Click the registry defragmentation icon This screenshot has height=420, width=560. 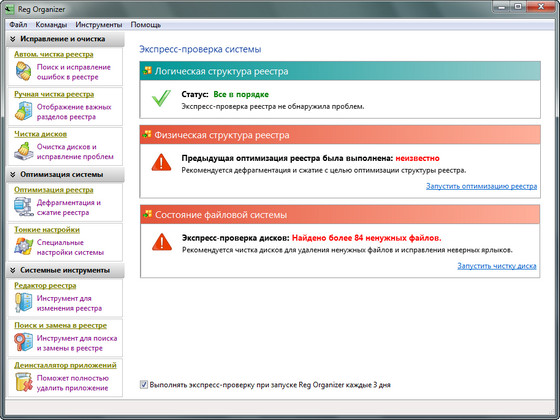[24, 207]
